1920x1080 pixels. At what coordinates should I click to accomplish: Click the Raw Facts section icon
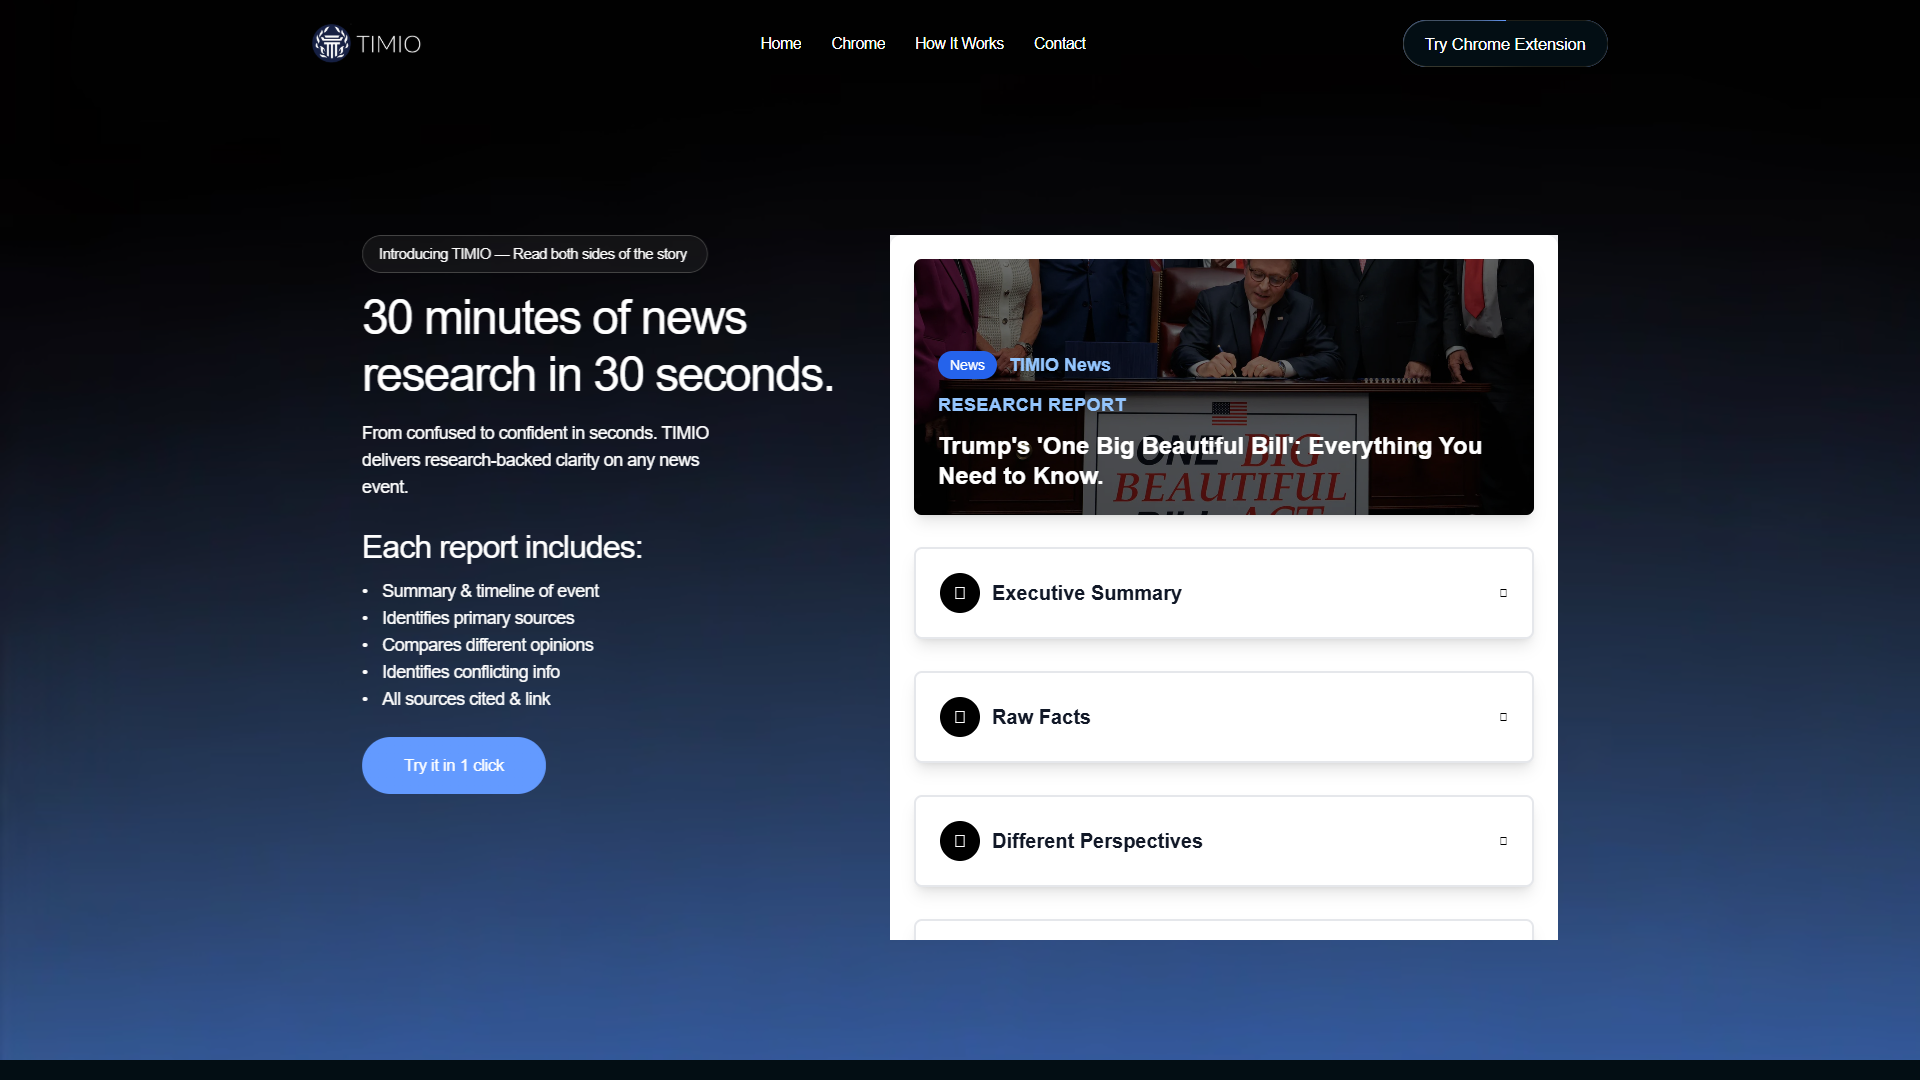tap(960, 717)
